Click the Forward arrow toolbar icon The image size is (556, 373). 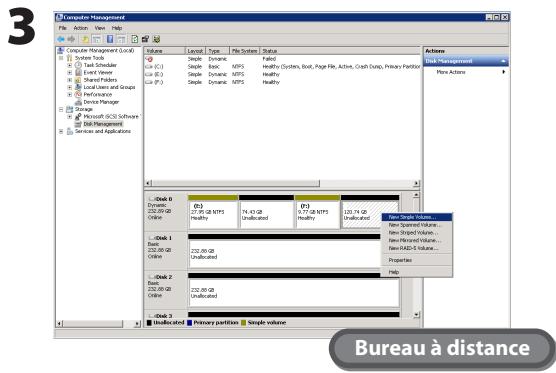pos(71,39)
